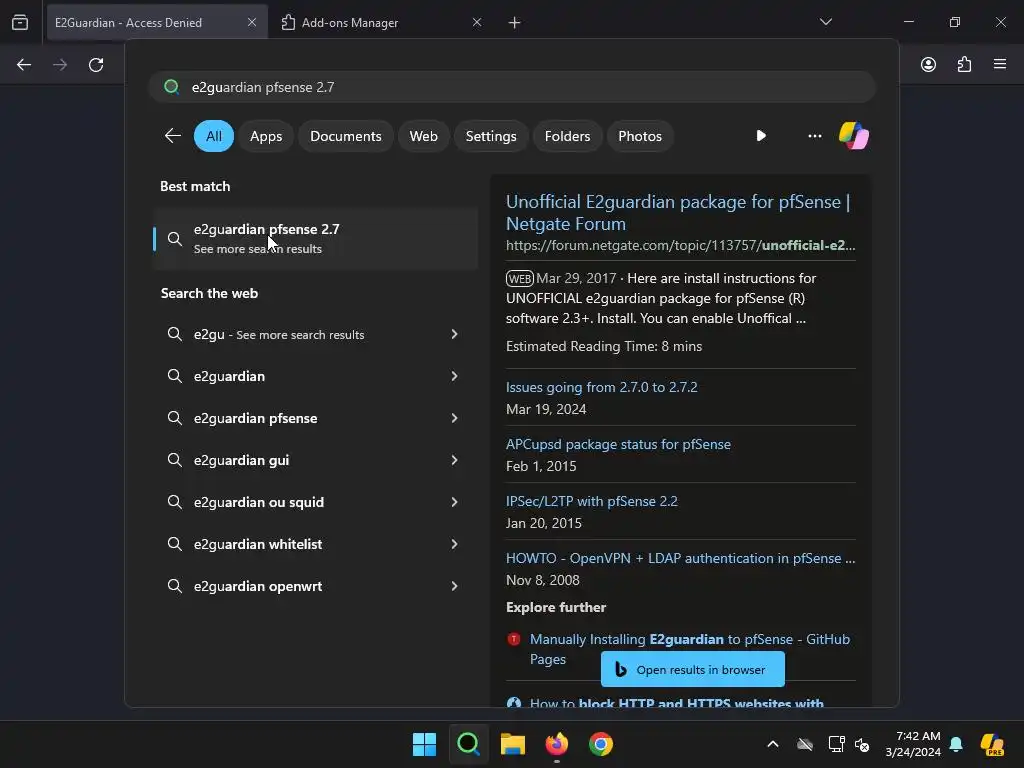Click Open results in browser button
1024x768 pixels.
coord(692,669)
